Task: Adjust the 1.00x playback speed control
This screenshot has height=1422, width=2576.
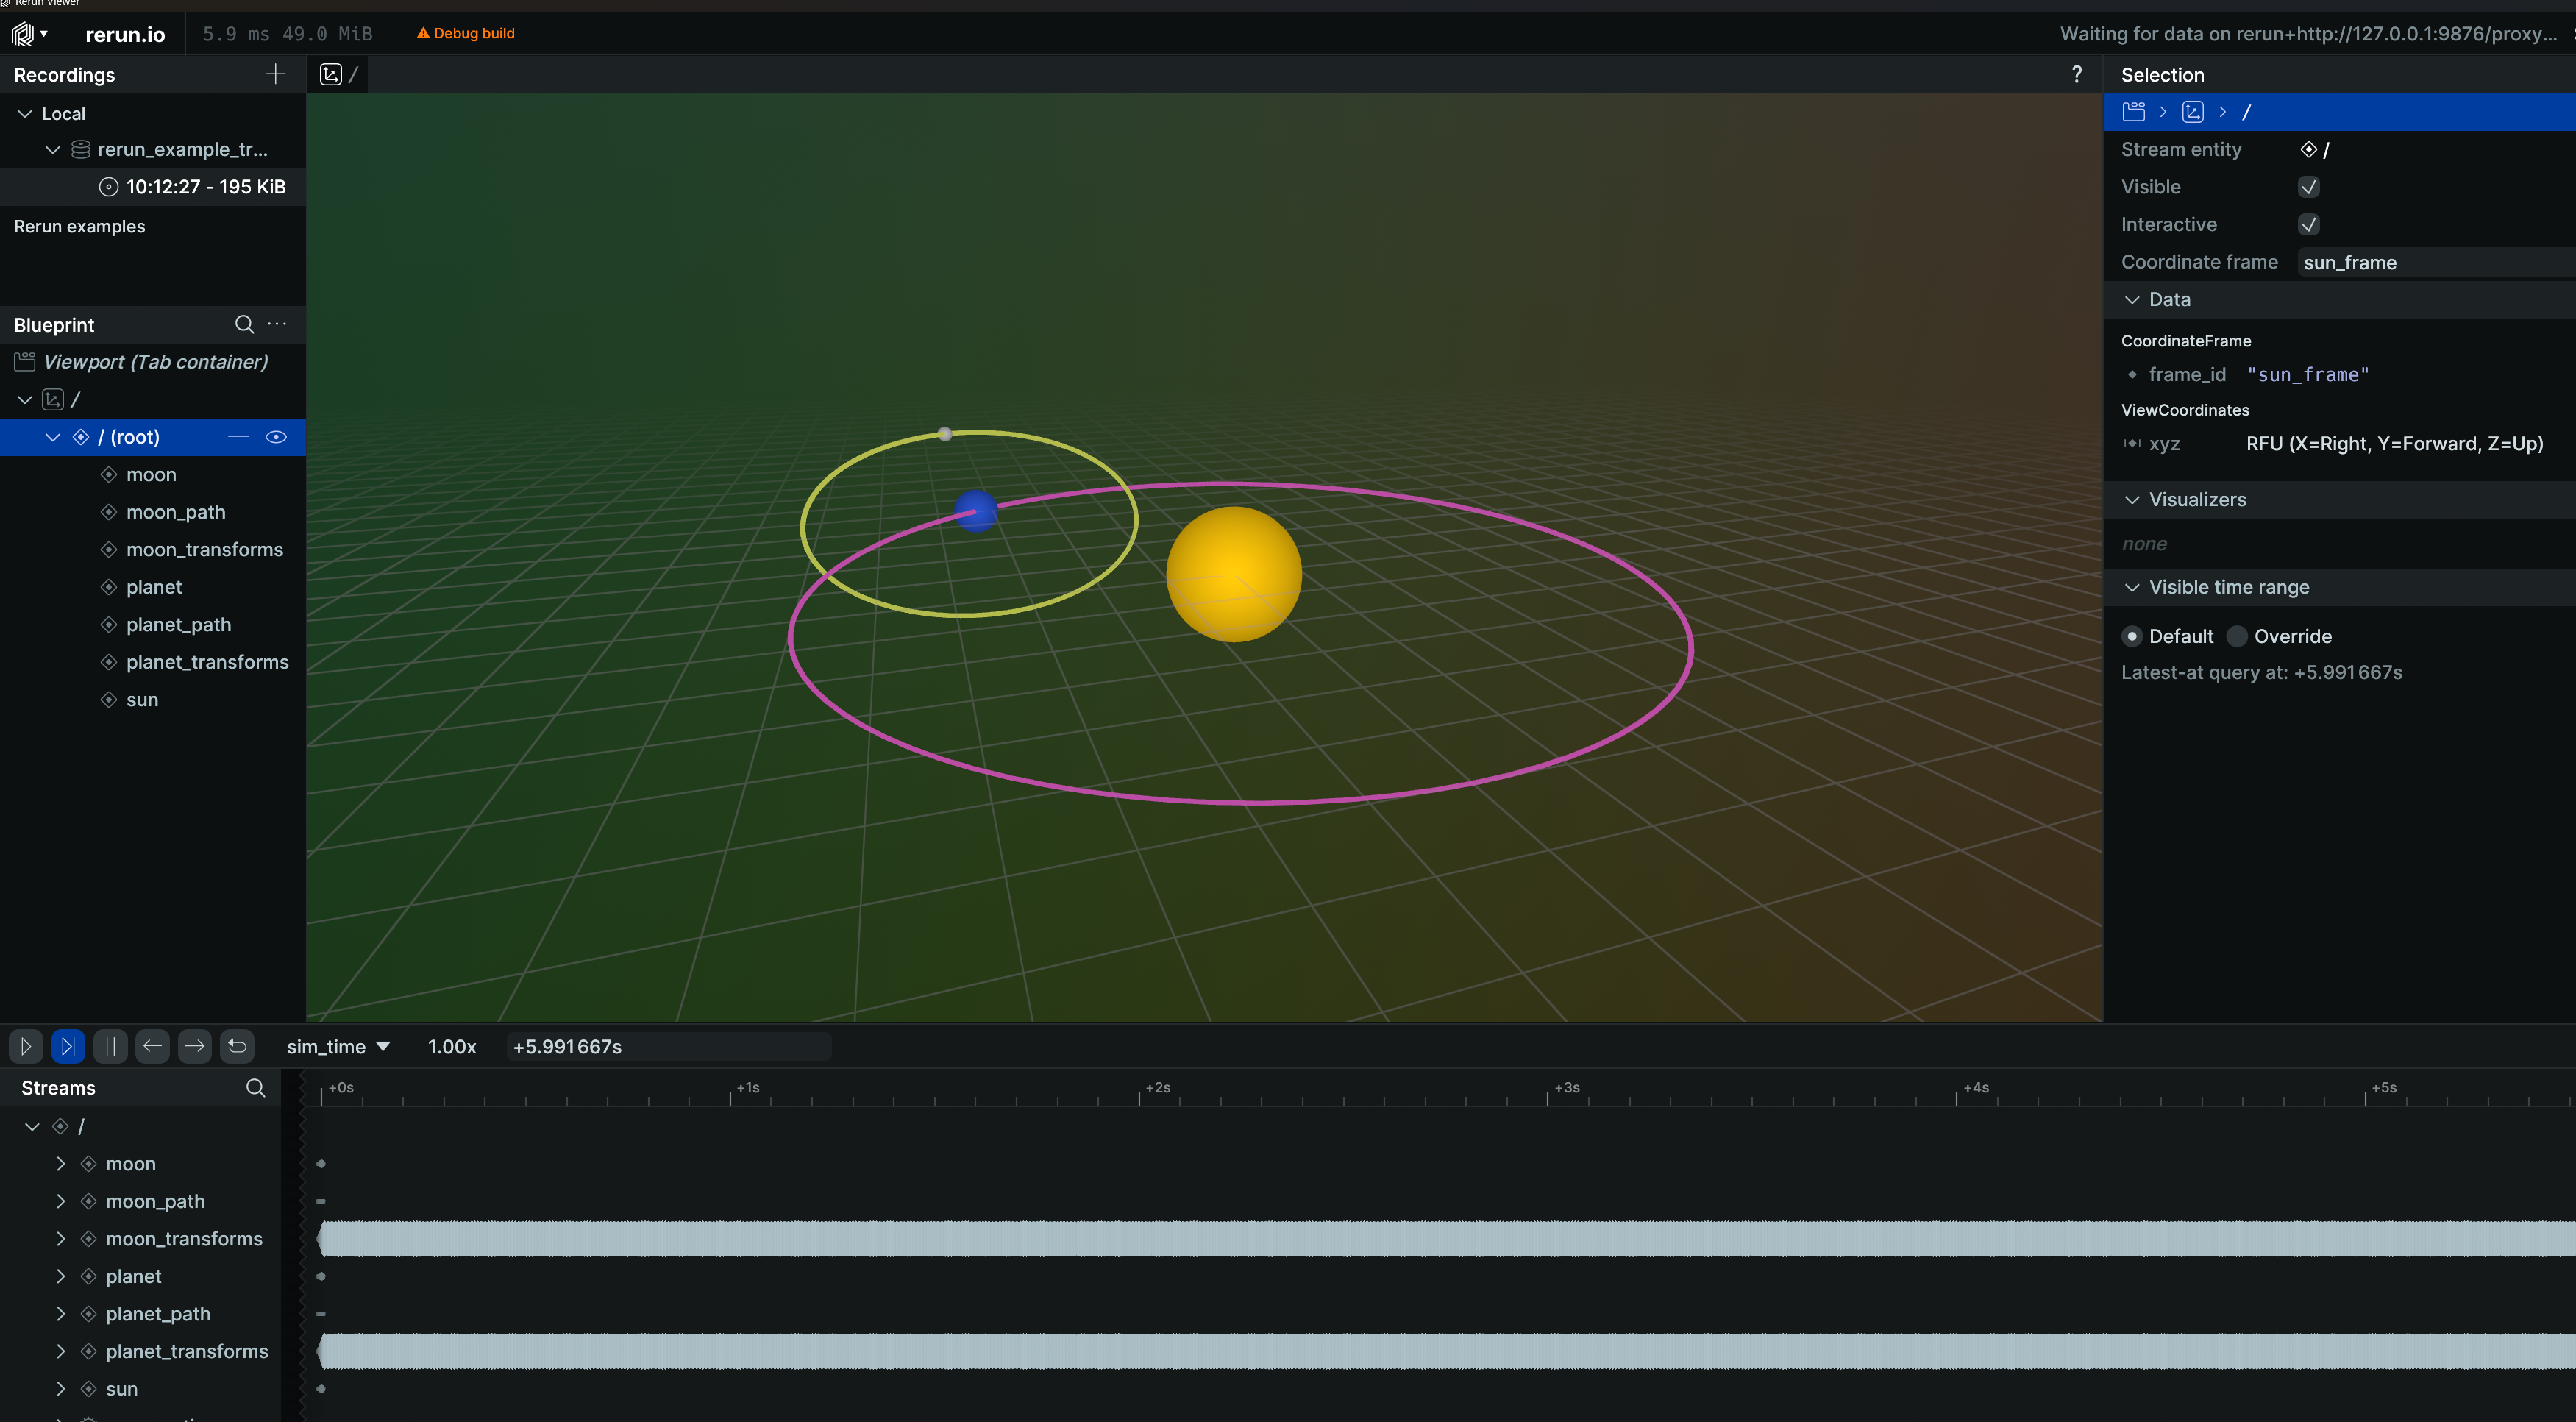Action: (451, 1046)
